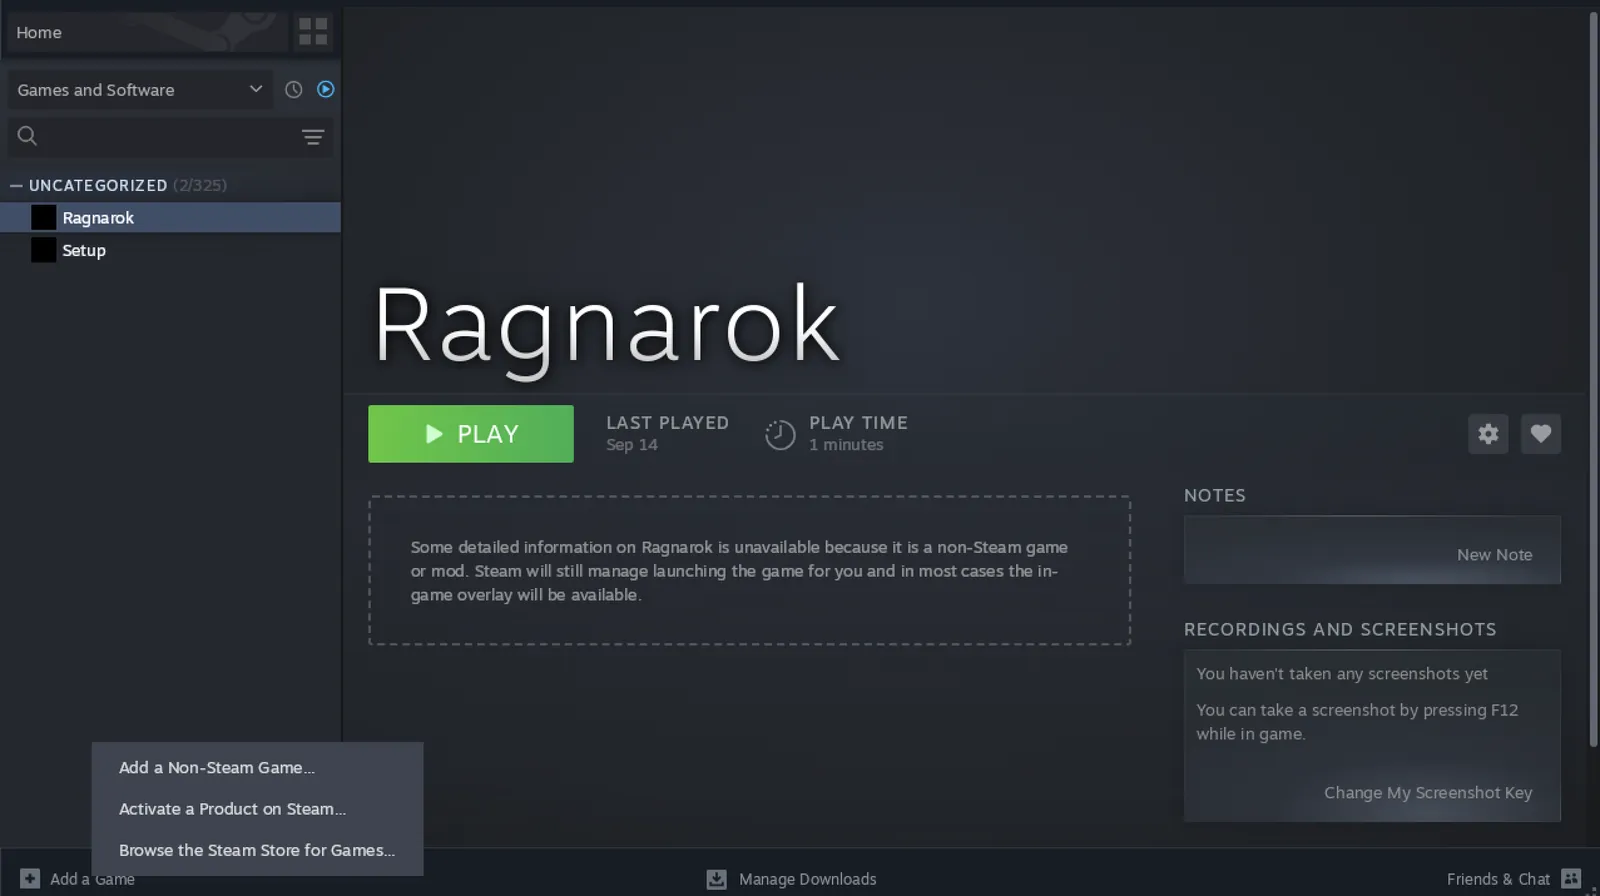The height and width of the screenshot is (896, 1600).
Task: Open the Friends & Chat icon
Action: pyautogui.click(x=1571, y=878)
